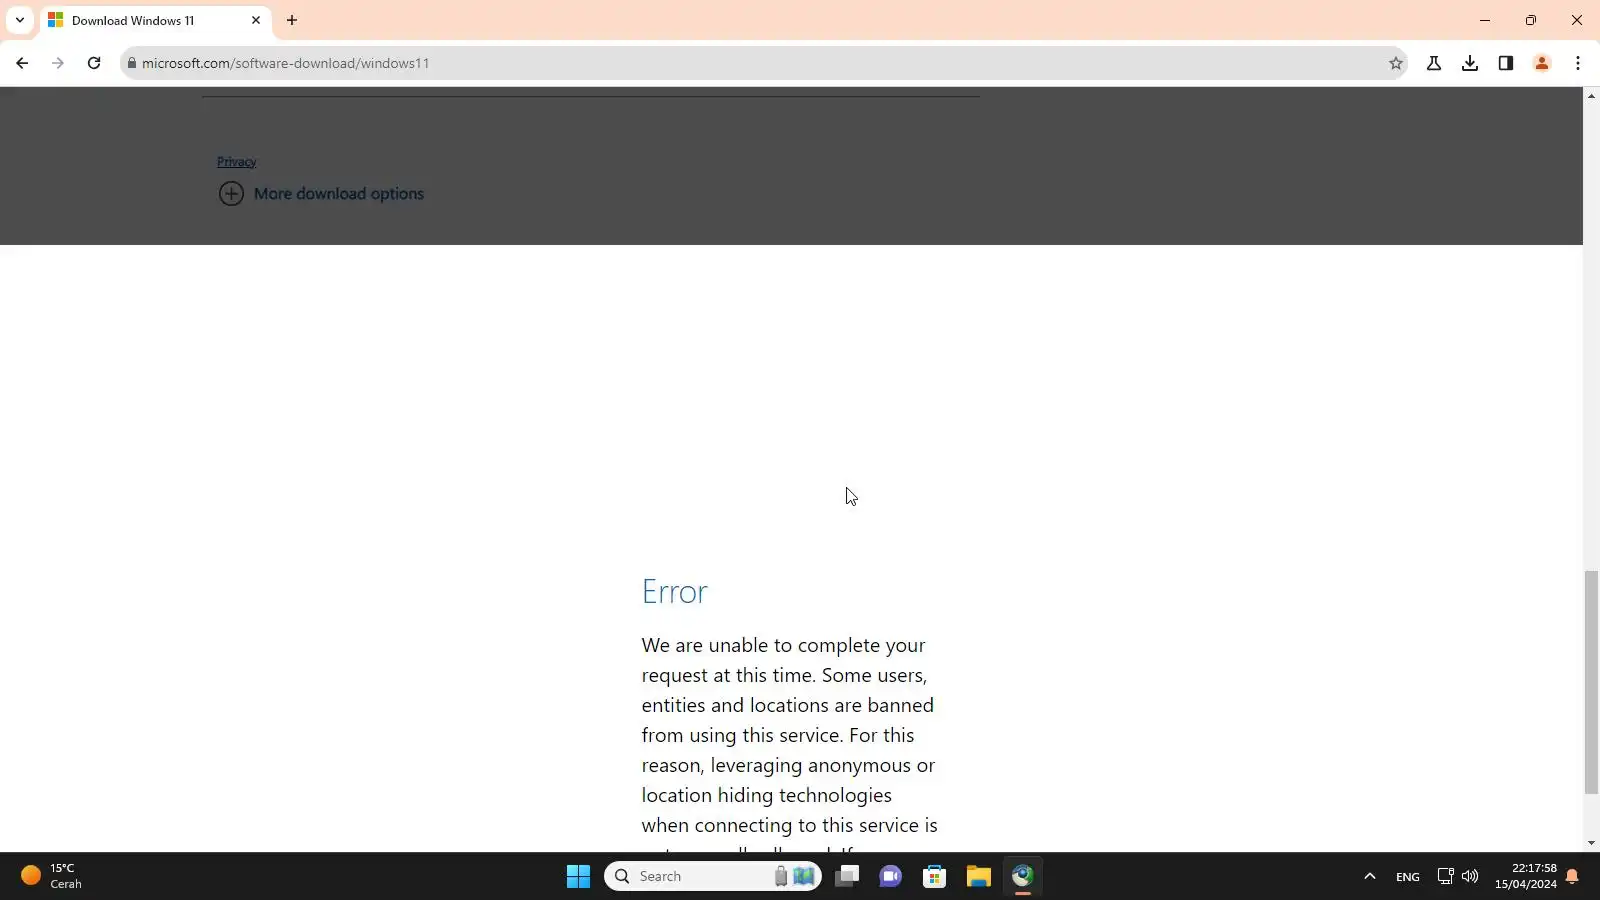Image resolution: width=1600 pixels, height=900 pixels.
Task: Open Chrome downloads tray icon
Action: [1470, 63]
